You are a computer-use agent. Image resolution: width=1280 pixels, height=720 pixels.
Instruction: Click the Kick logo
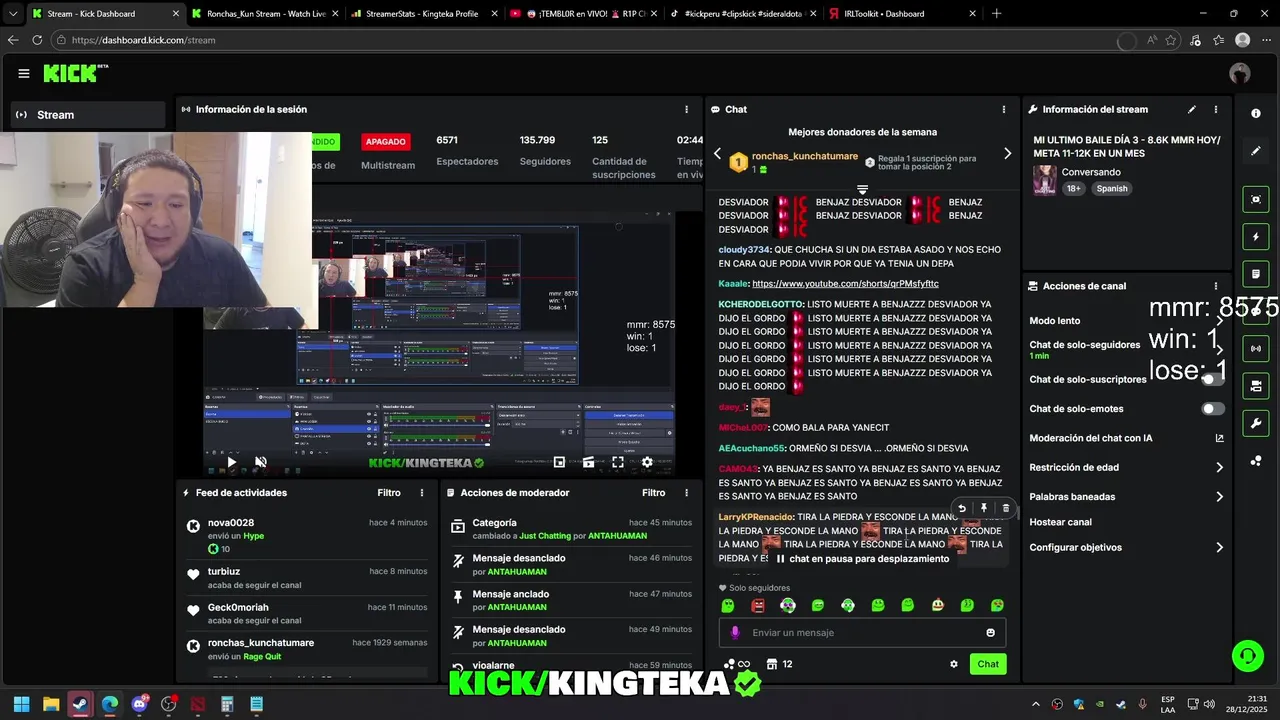75,73
